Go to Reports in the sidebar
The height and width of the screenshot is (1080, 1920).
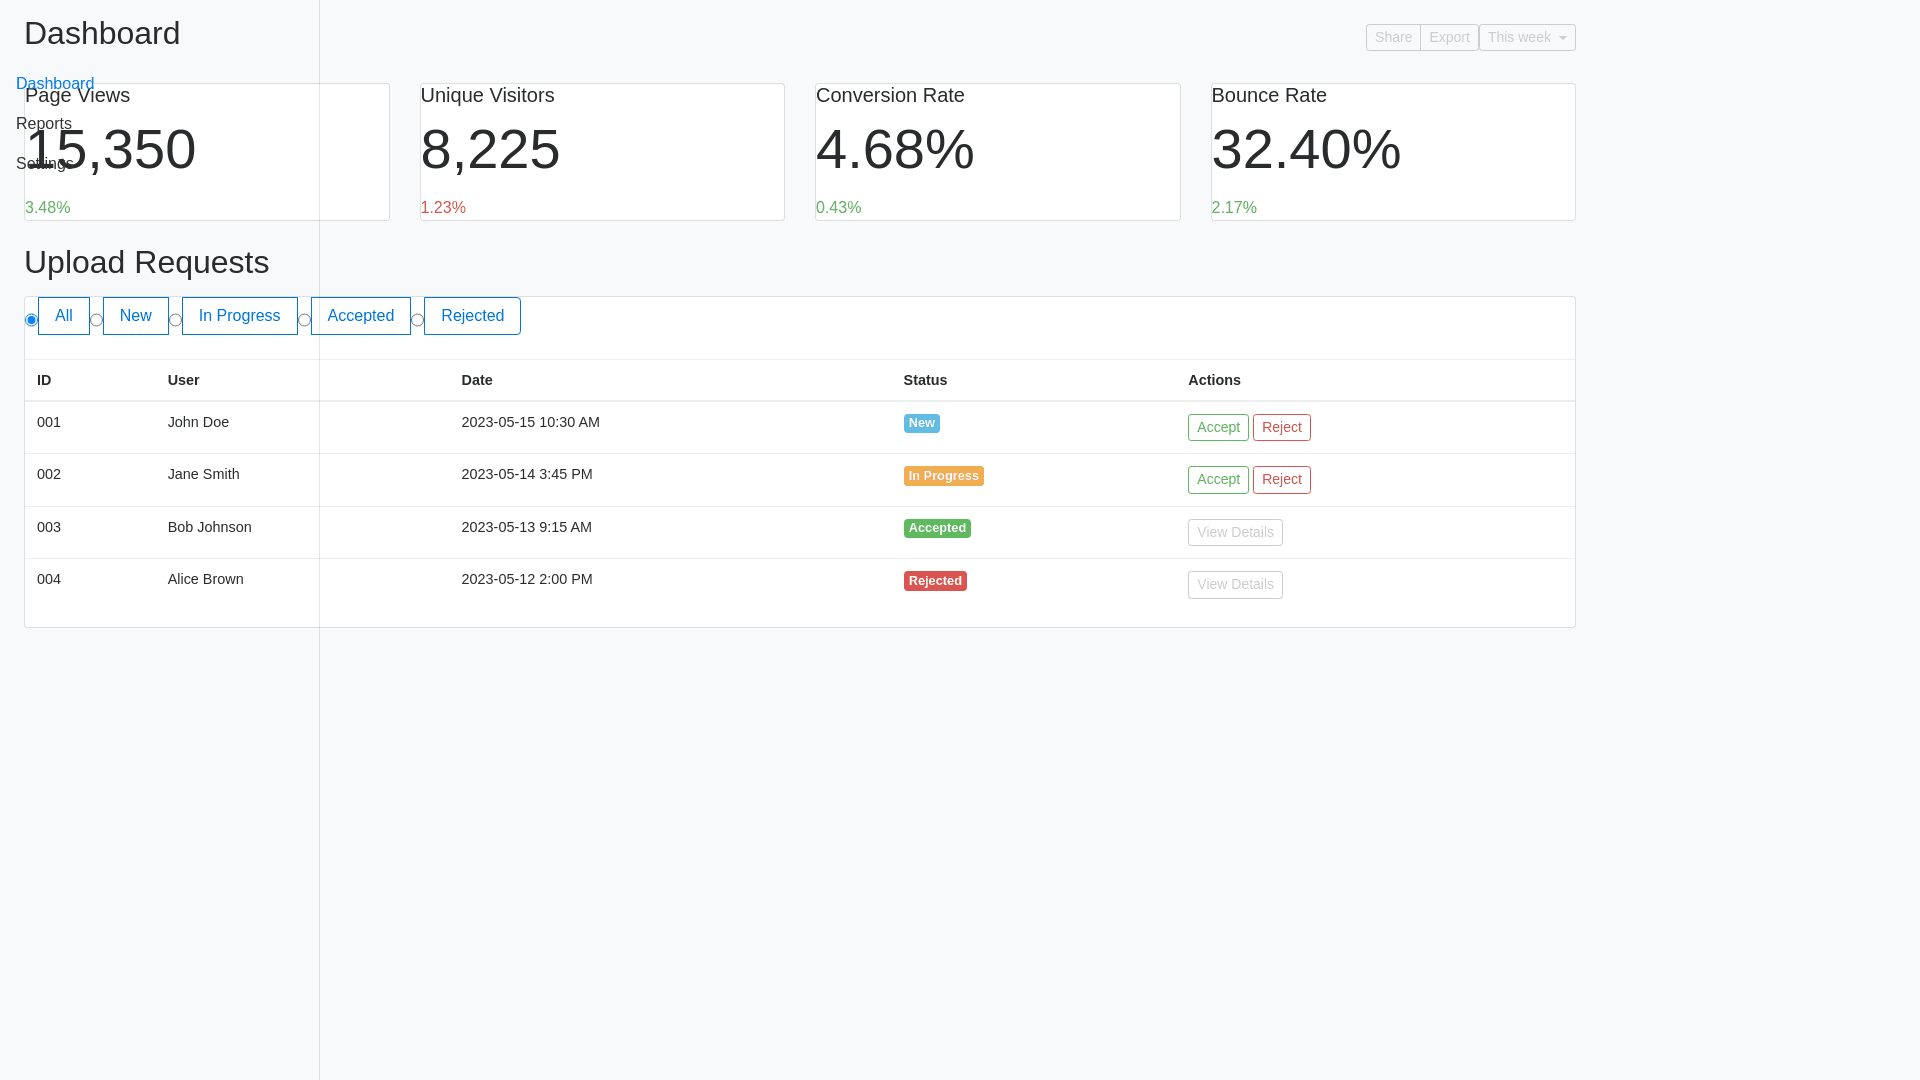(44, 124)
